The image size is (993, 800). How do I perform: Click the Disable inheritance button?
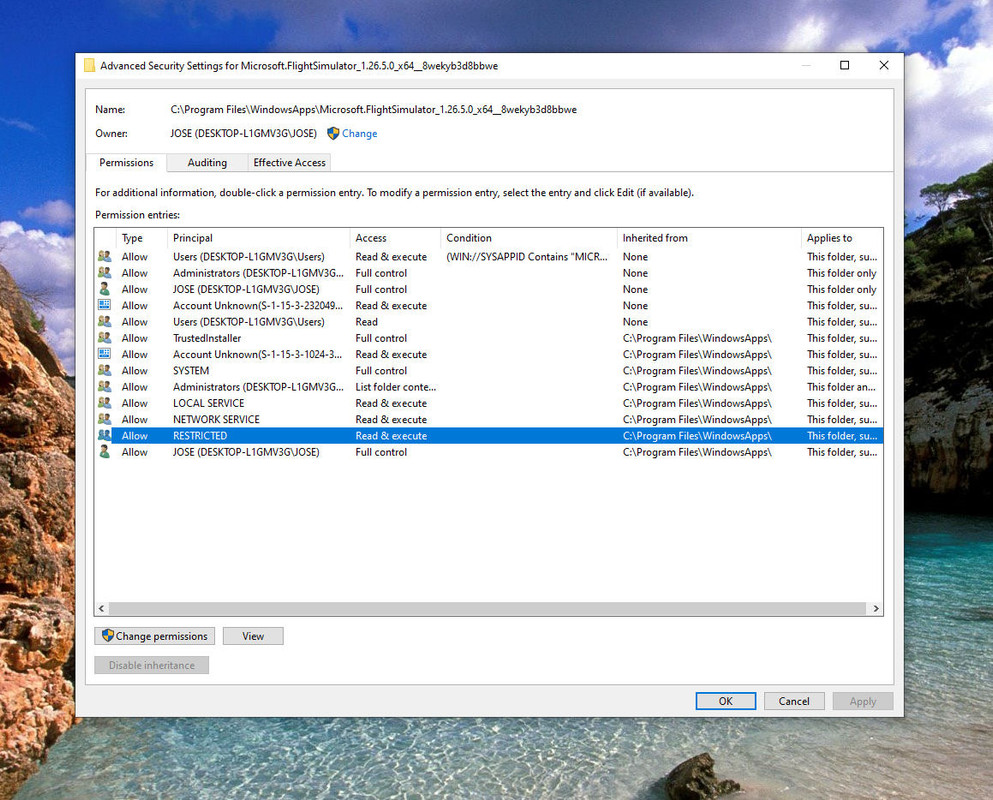point(151,665)
